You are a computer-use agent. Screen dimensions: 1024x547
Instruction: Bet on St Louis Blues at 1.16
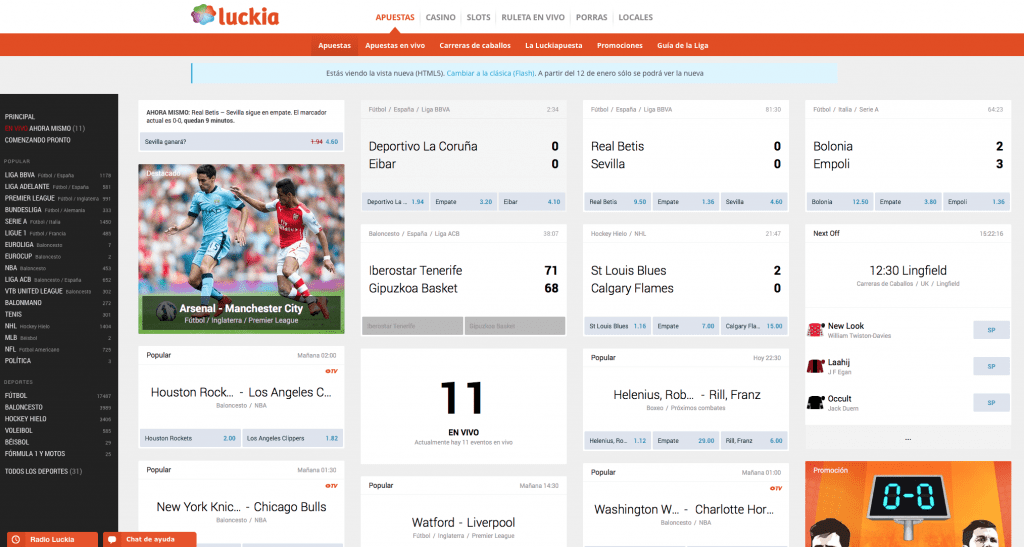(617, 326)
